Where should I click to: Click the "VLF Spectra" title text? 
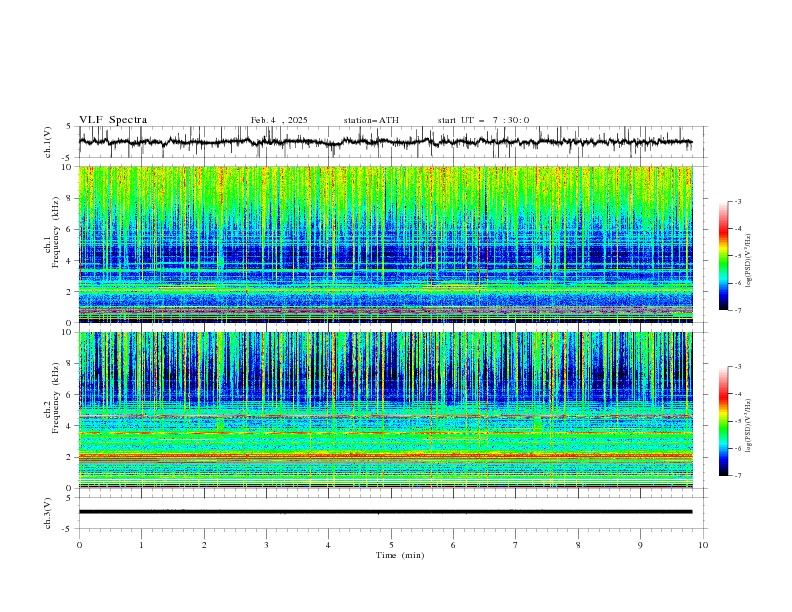click(x=113, y=120)
